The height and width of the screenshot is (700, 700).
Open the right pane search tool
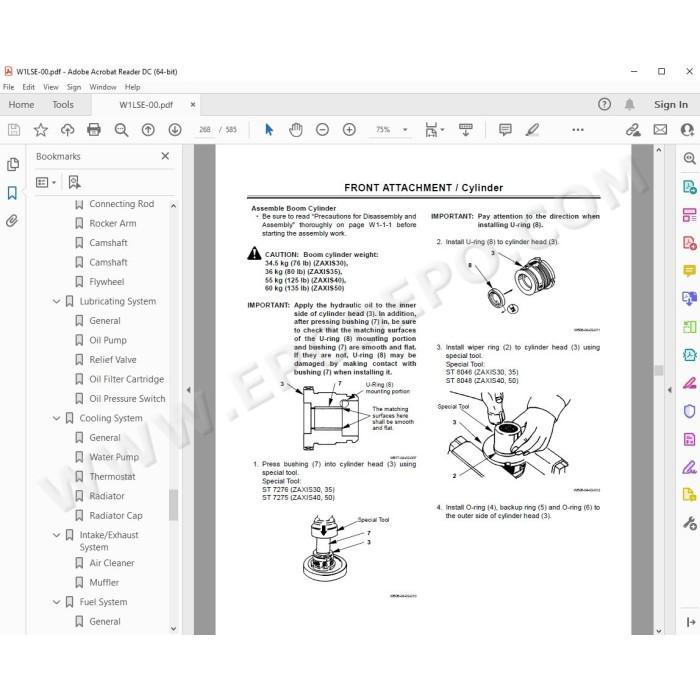pos(689,158)
